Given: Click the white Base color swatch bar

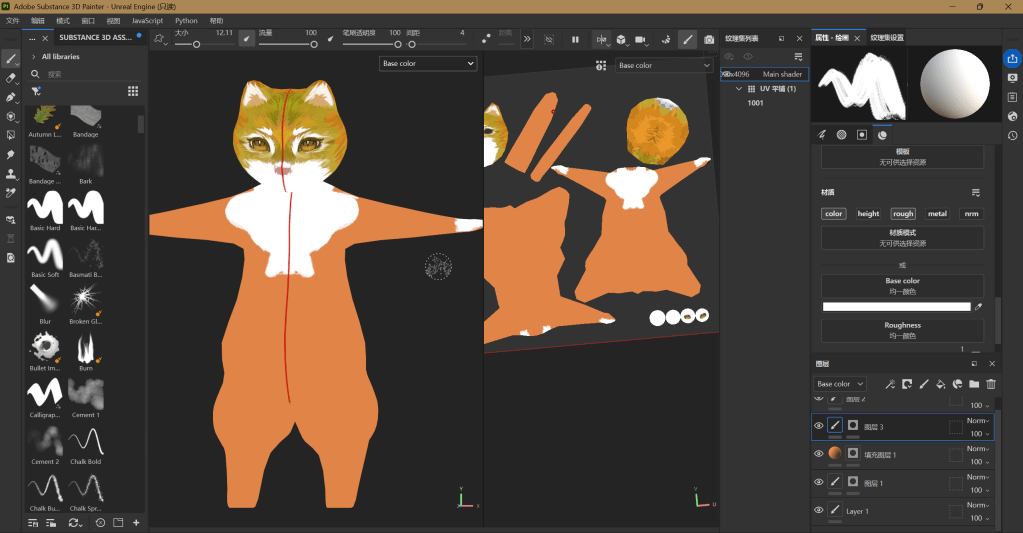Looking at the screenshot, I should pyautogui.click(x=896, y=307).
